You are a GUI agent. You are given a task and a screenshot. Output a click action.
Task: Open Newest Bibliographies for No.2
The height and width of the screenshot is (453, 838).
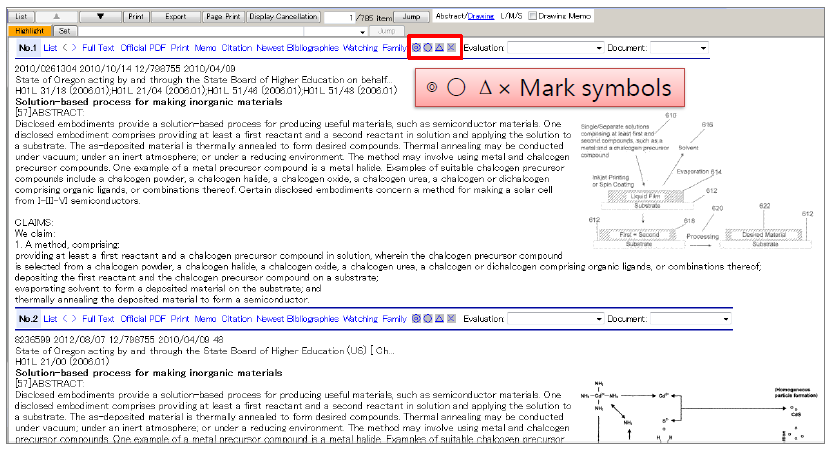pos(298,318)
